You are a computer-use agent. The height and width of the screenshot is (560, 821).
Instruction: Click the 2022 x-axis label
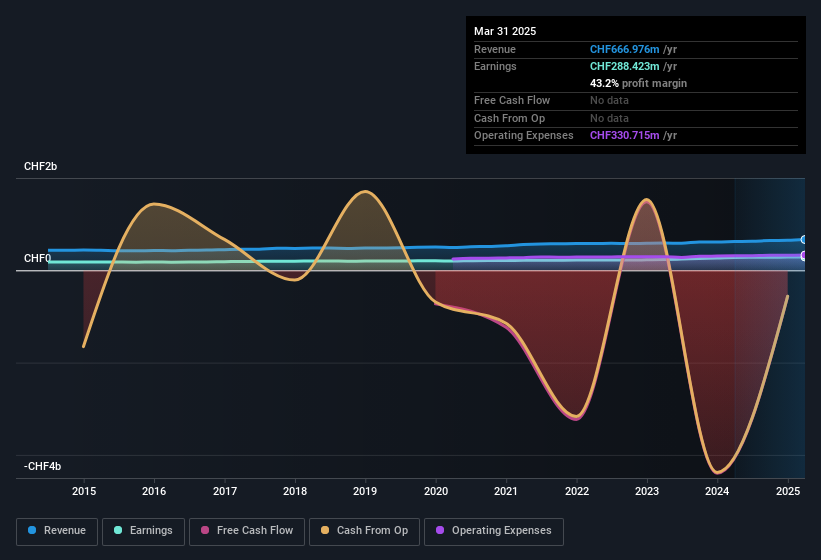(576, 491)
